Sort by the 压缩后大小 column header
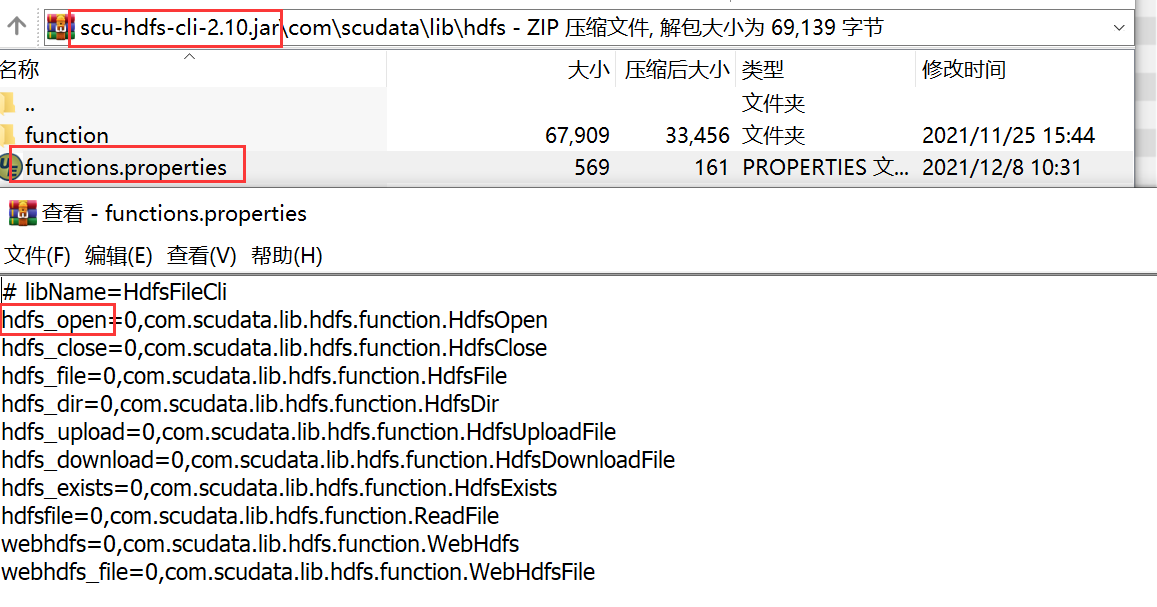This screenshot has height=607, width=1157. click(x=677, y=70)
